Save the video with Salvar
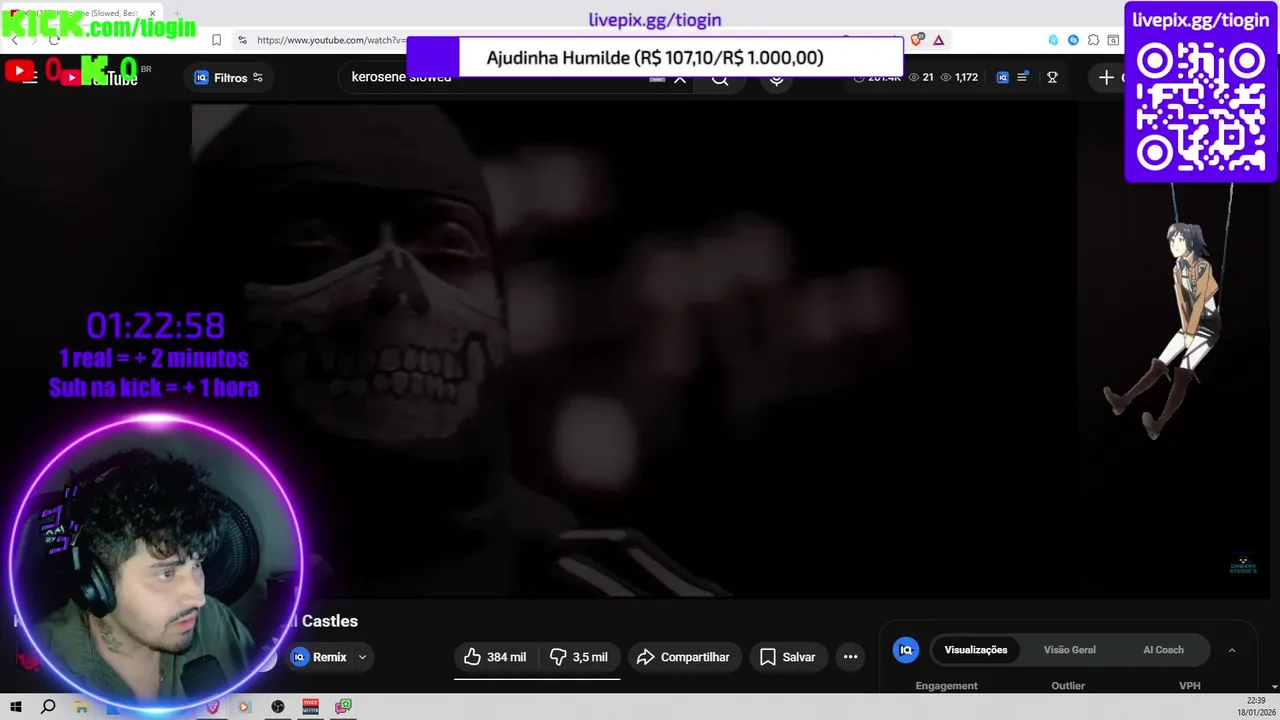This screenshot has width=1280, height=720. pos(788,657)
